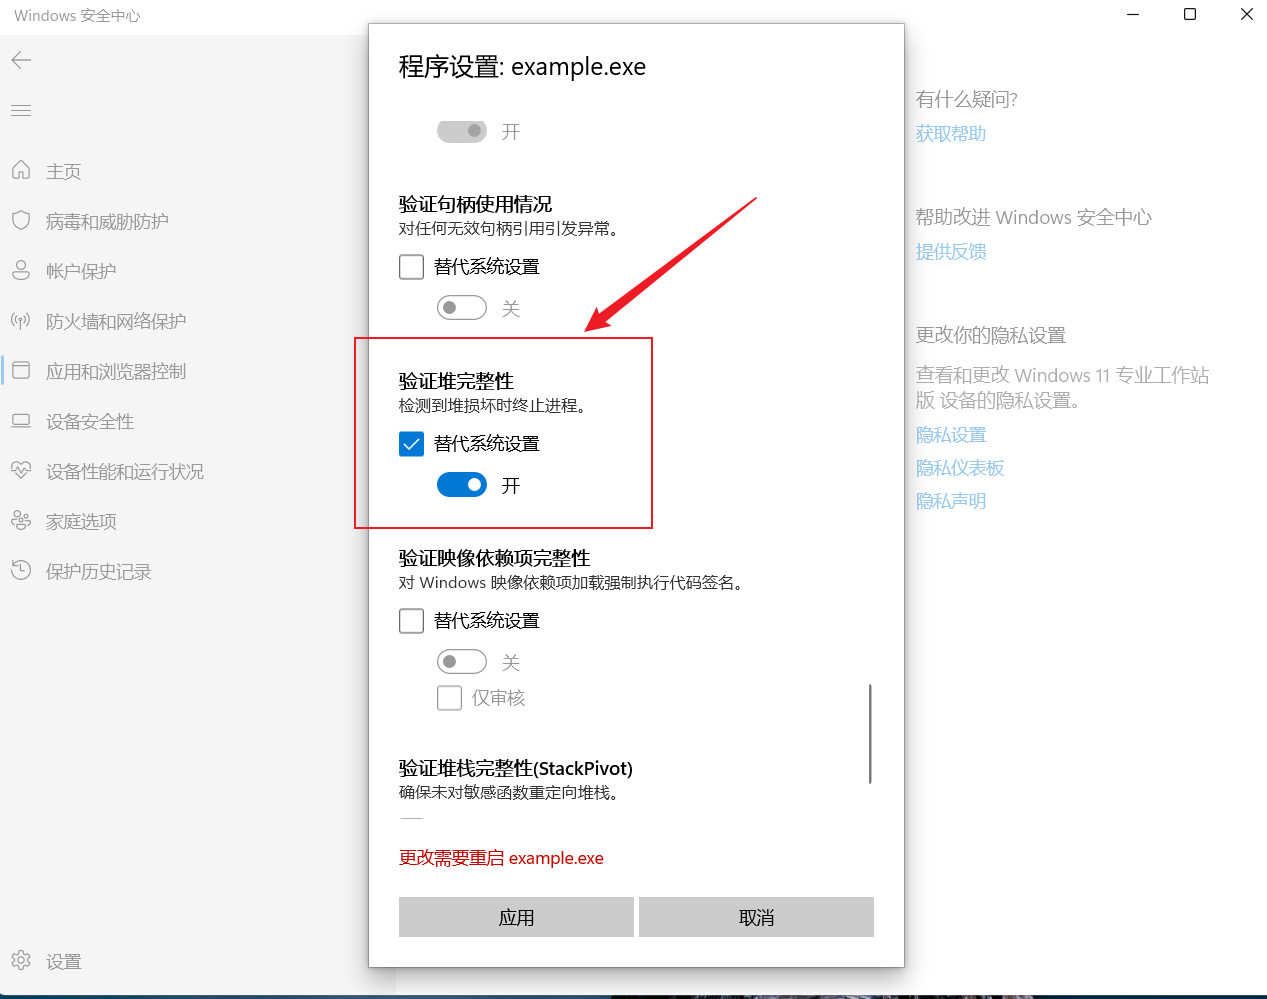Click the 帮助改进 Windows 安全中心 heading
Viewport: 1267px width, 999px height.
coord(1034,217)
